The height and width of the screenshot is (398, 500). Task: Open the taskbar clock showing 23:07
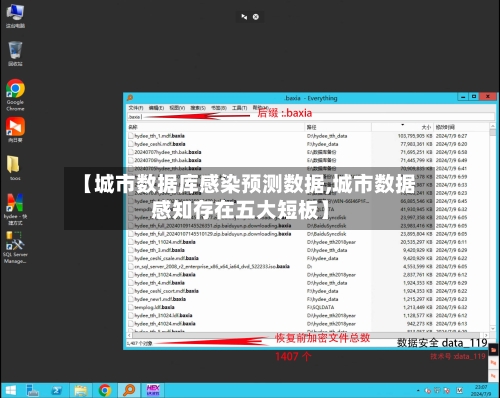tap(481, 390)
